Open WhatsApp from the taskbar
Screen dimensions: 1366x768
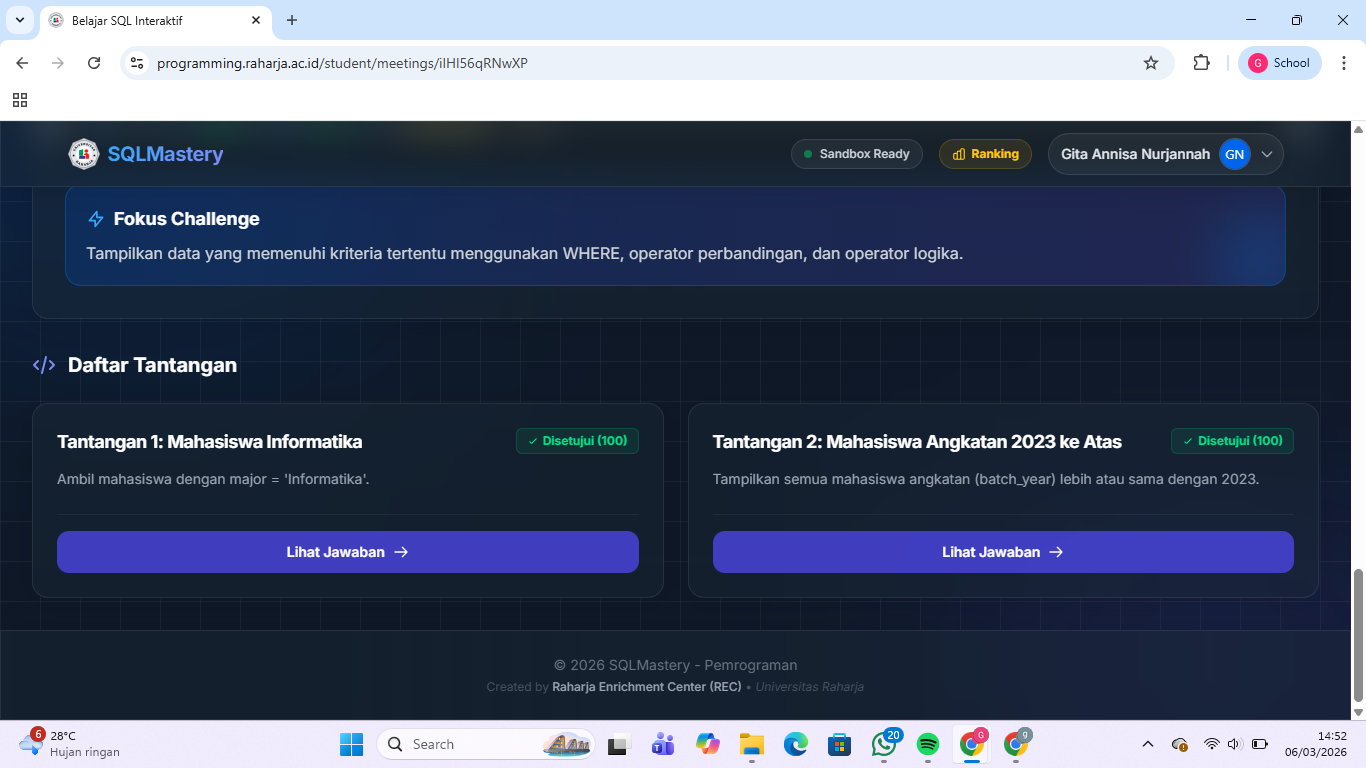(x=884, y=744)
